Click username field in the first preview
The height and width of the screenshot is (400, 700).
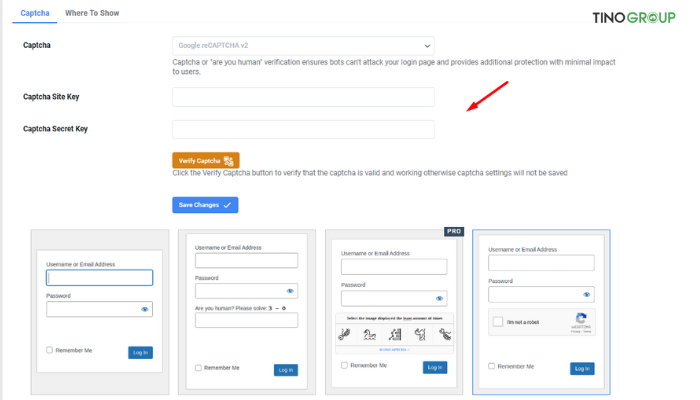tap(100, 278)
